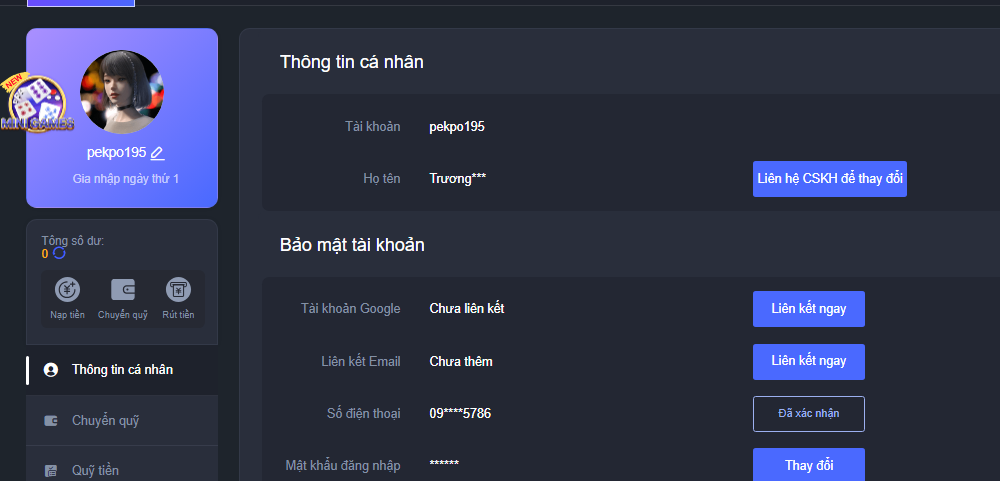Image resolution: width=1000 pixels, height=481 pixels.
Task: Click the Đã xác nhận phone button
Action: pyautogui.click(x=808, y=414)
